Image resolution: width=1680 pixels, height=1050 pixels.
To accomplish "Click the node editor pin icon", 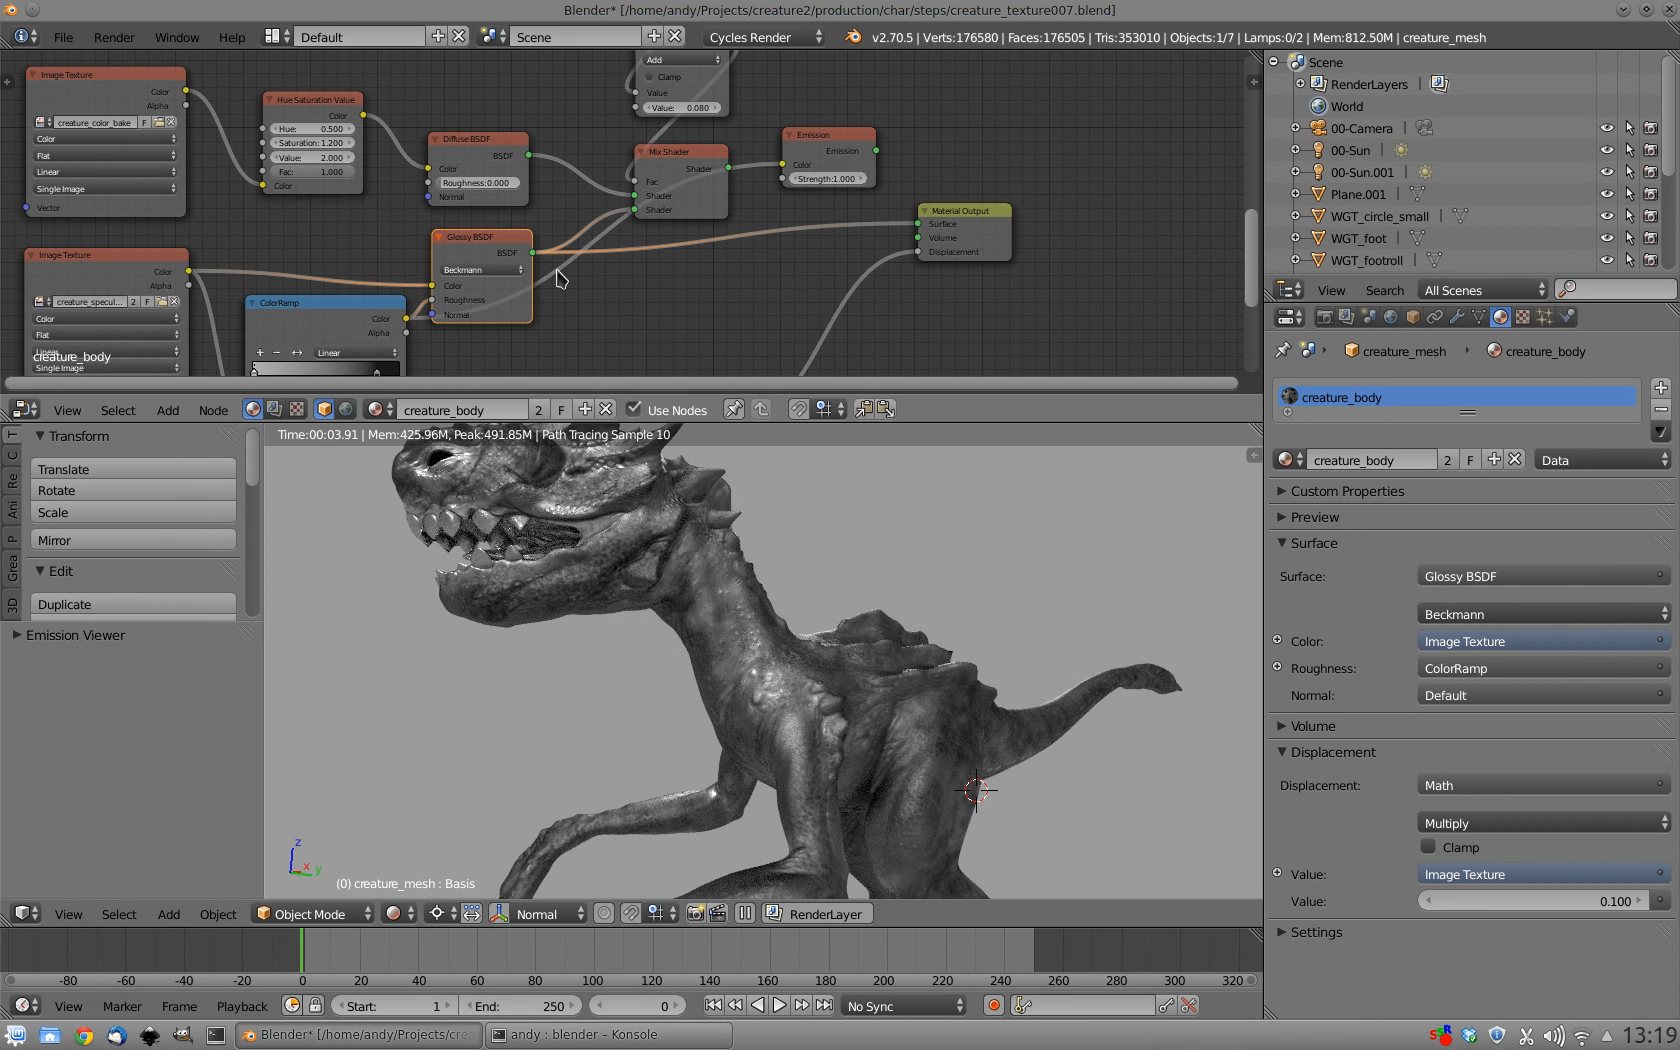I will [734, 409].
